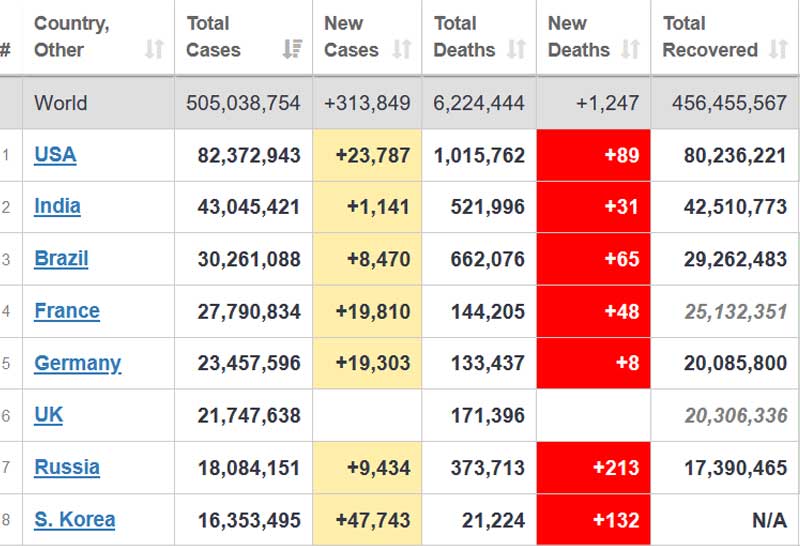Open the Brazil country link
The image size is (800, 546).
(x=61, y=258)
